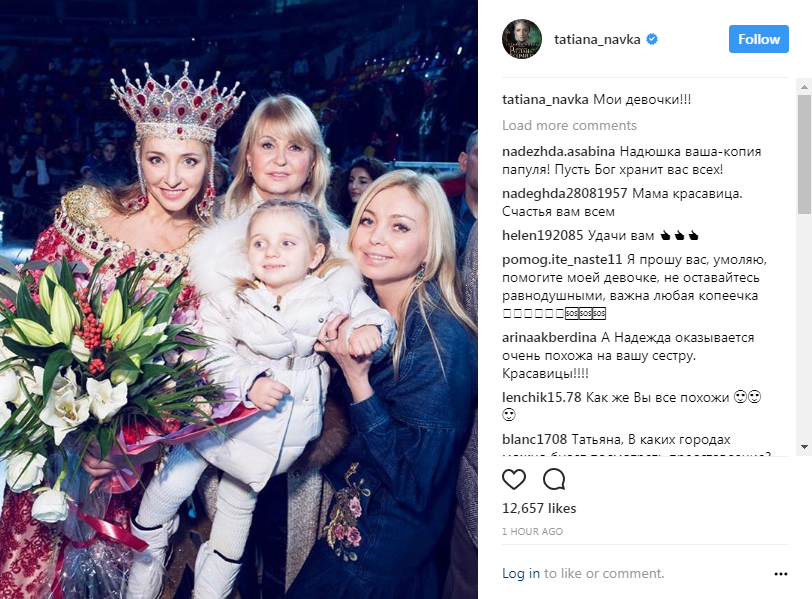Image resolution: width=812 pixels, height=599 pixels.
Task: Open tatiana_navka profile avatar
Action: pyautogui.click(x=522, y=39)
